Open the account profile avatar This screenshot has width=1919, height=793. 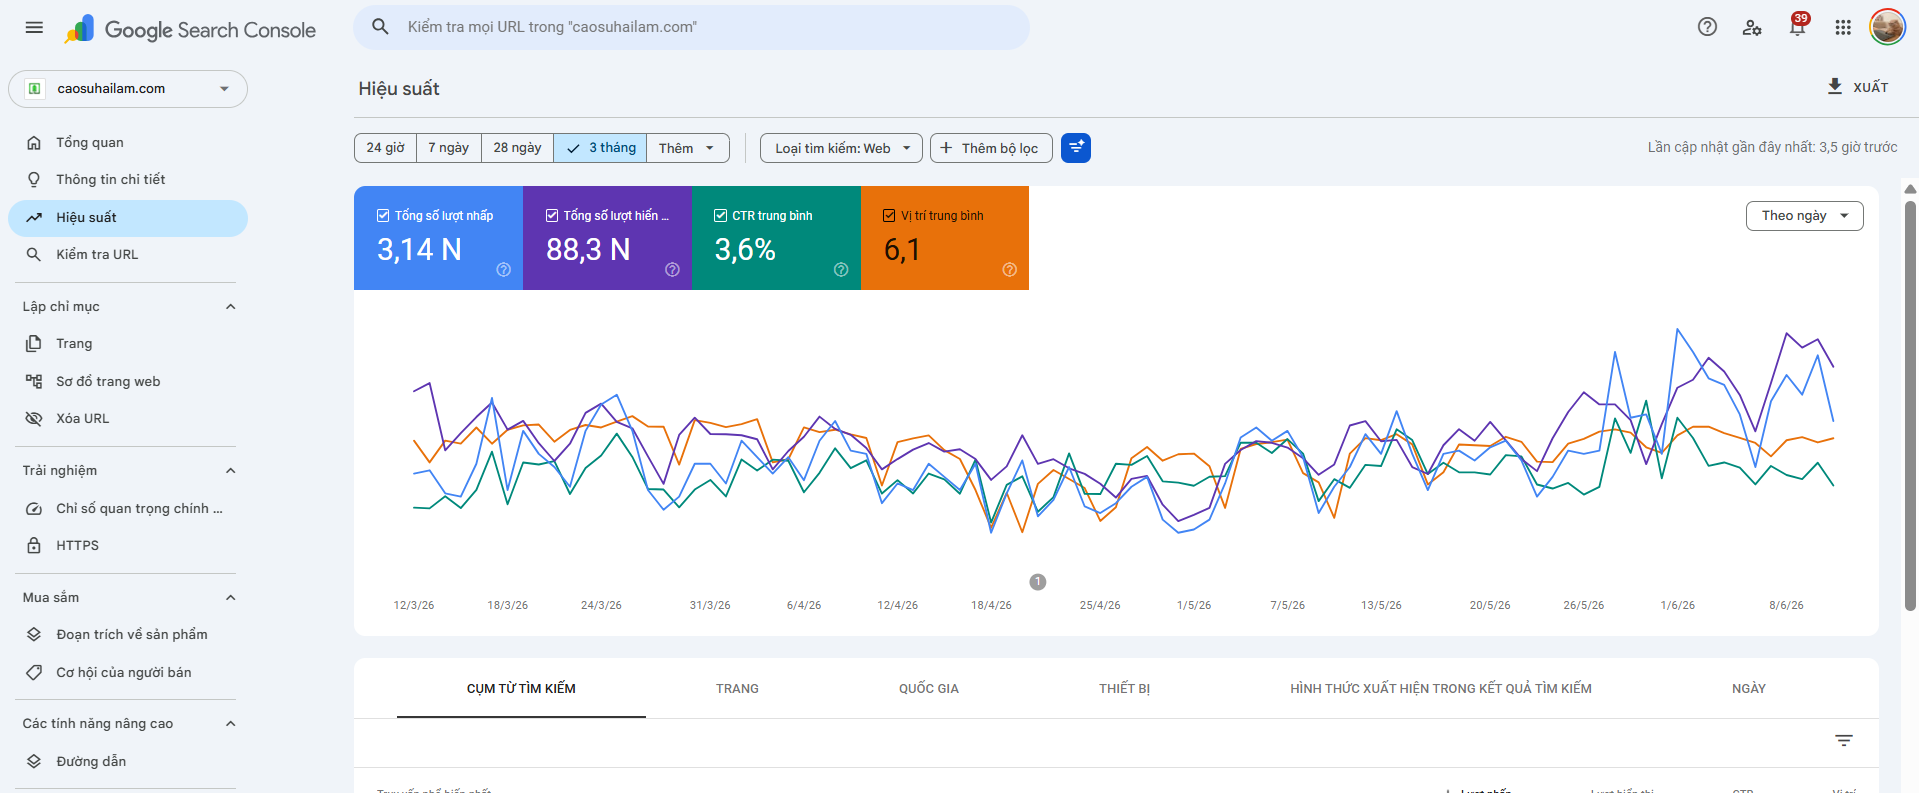[1887, 27]
